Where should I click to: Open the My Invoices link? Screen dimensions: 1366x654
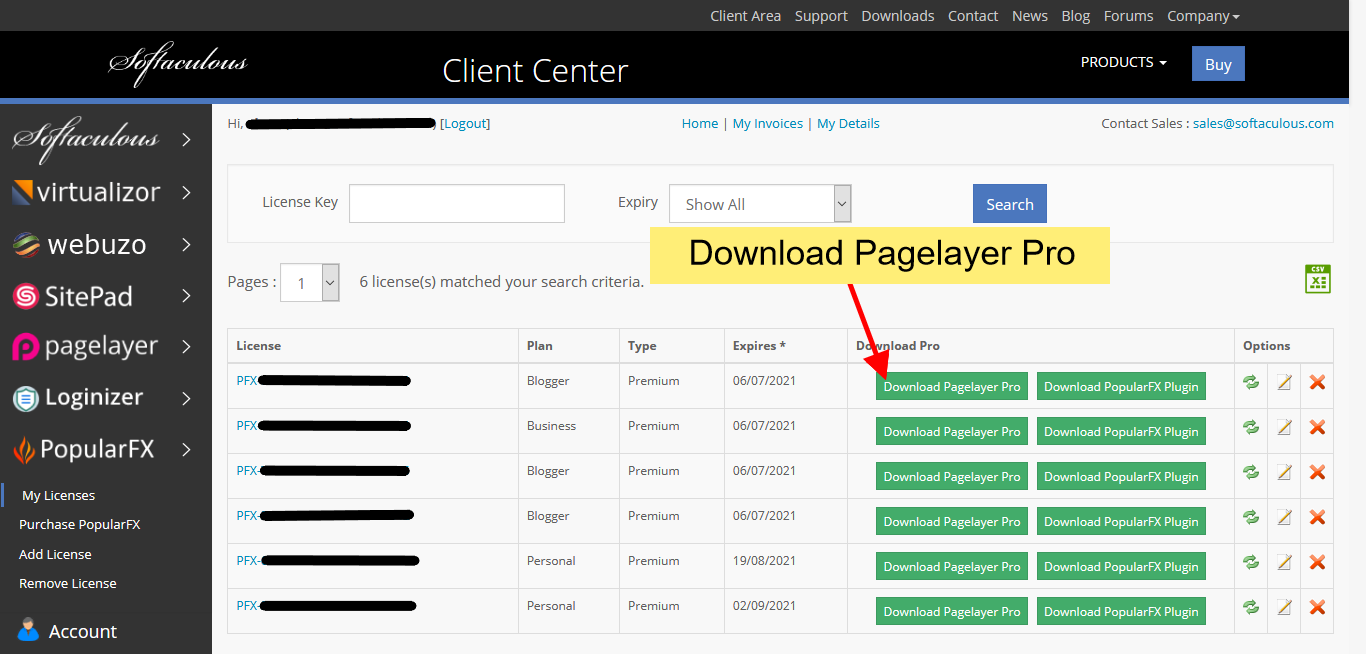click(768, 123)
